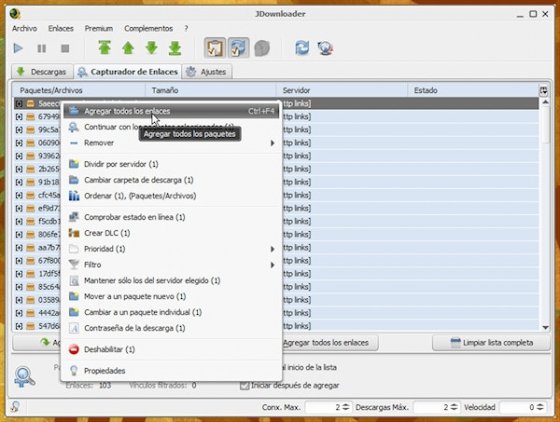Open the Enlaces menu
560x422 pixels.
click(61, 29)
